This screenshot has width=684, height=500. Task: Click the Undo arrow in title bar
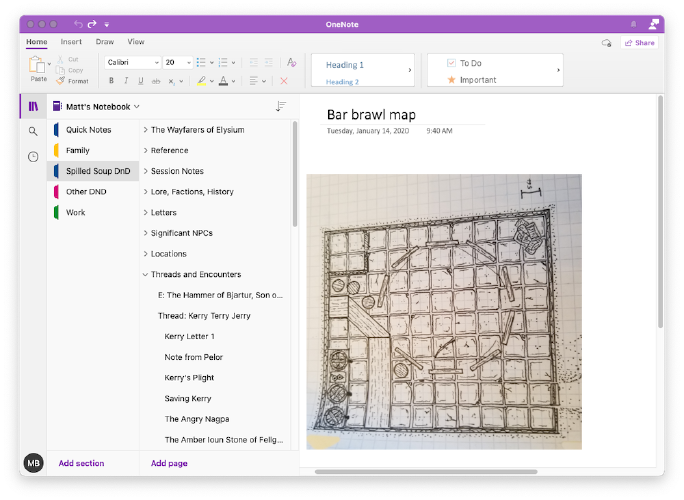coord(78,24)
